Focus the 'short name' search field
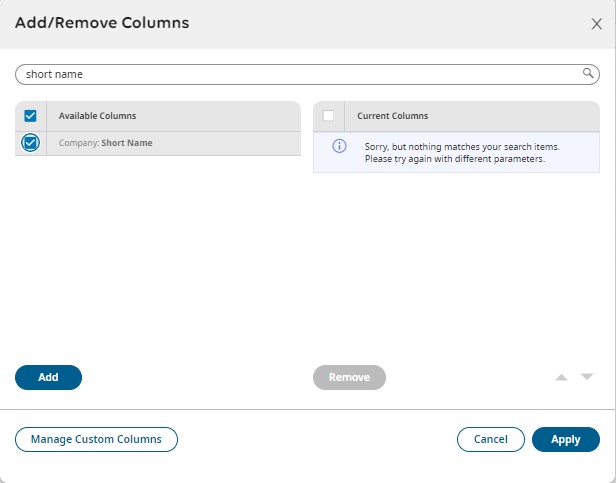 pyautogui.click(x=300, y=74)
